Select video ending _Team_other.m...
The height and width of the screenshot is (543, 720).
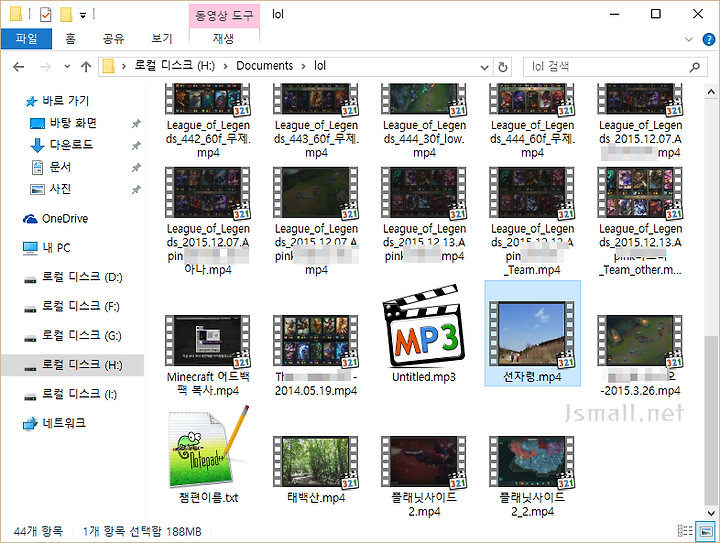(641, 221)
